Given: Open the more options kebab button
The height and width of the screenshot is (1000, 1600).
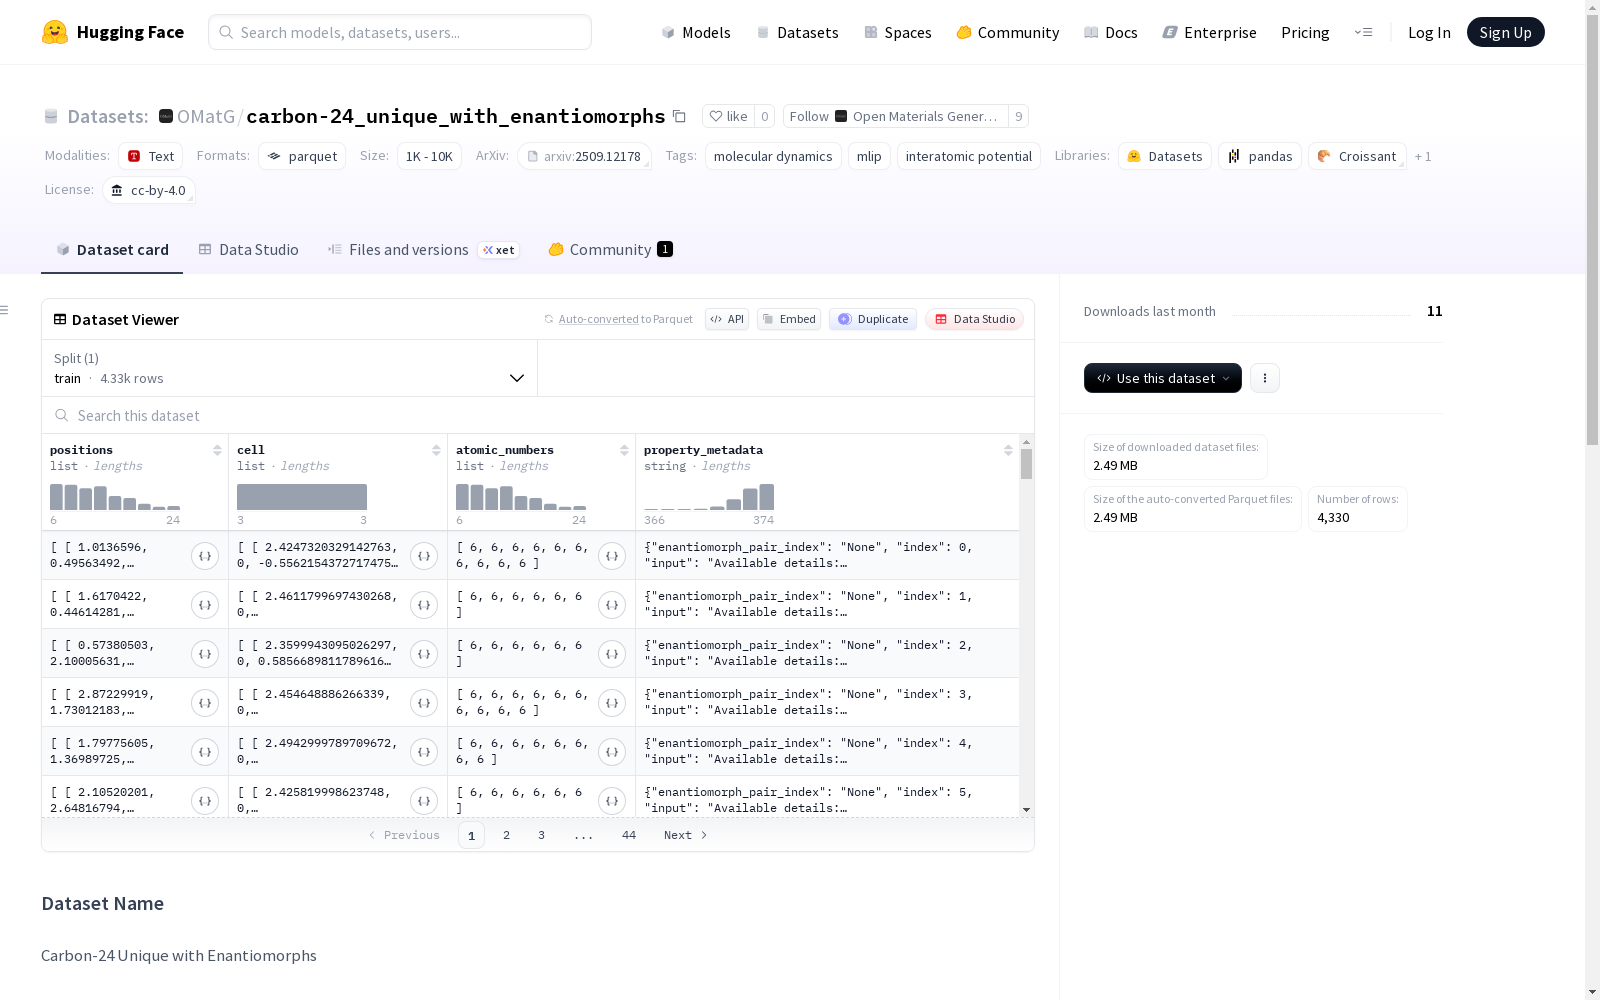Looking at the screenshot, I should click(1265, 378).
